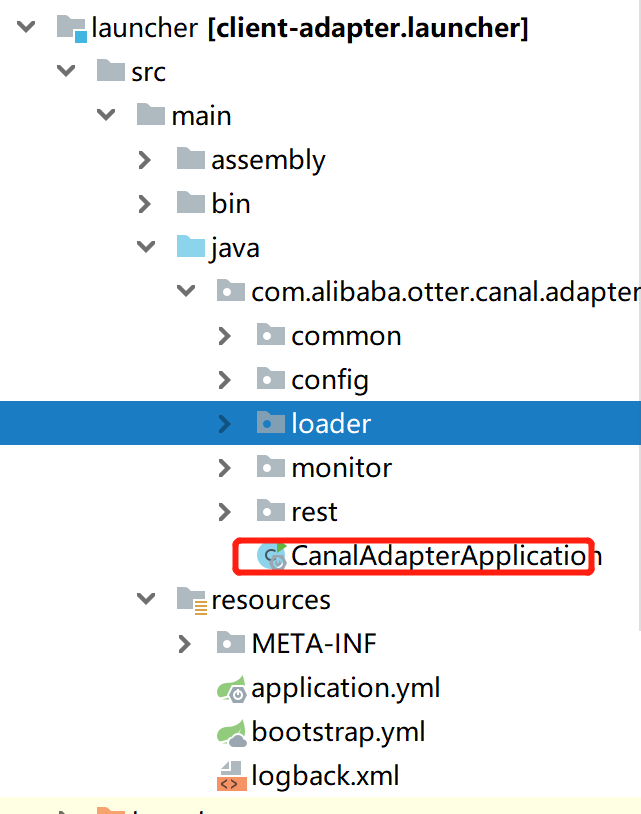The image size is (641, 814).
Task: Expand the assembly folder
Action: pyautogui.click(x=145, y=159)
